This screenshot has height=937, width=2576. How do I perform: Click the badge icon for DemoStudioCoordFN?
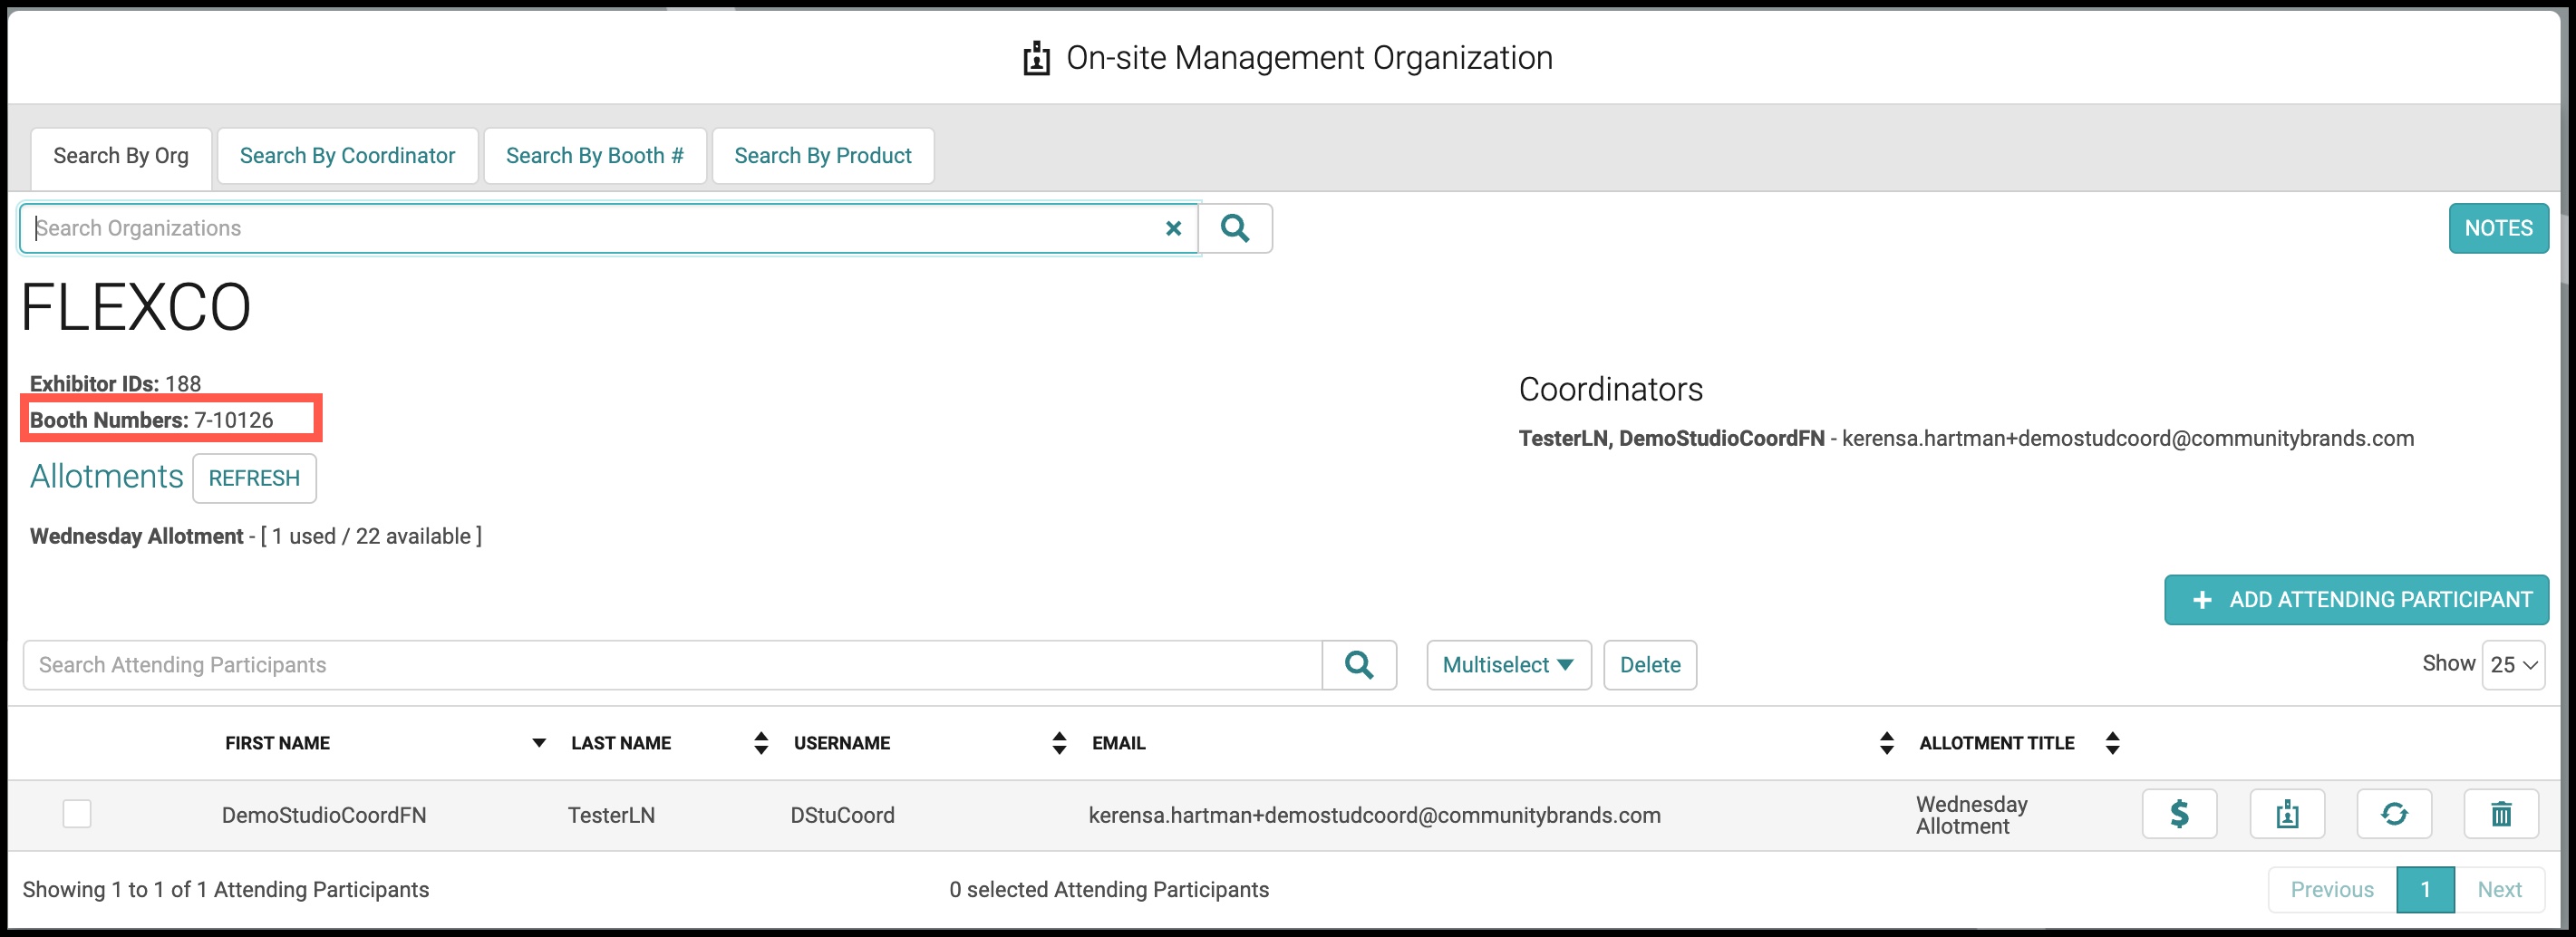(2287, 814)
